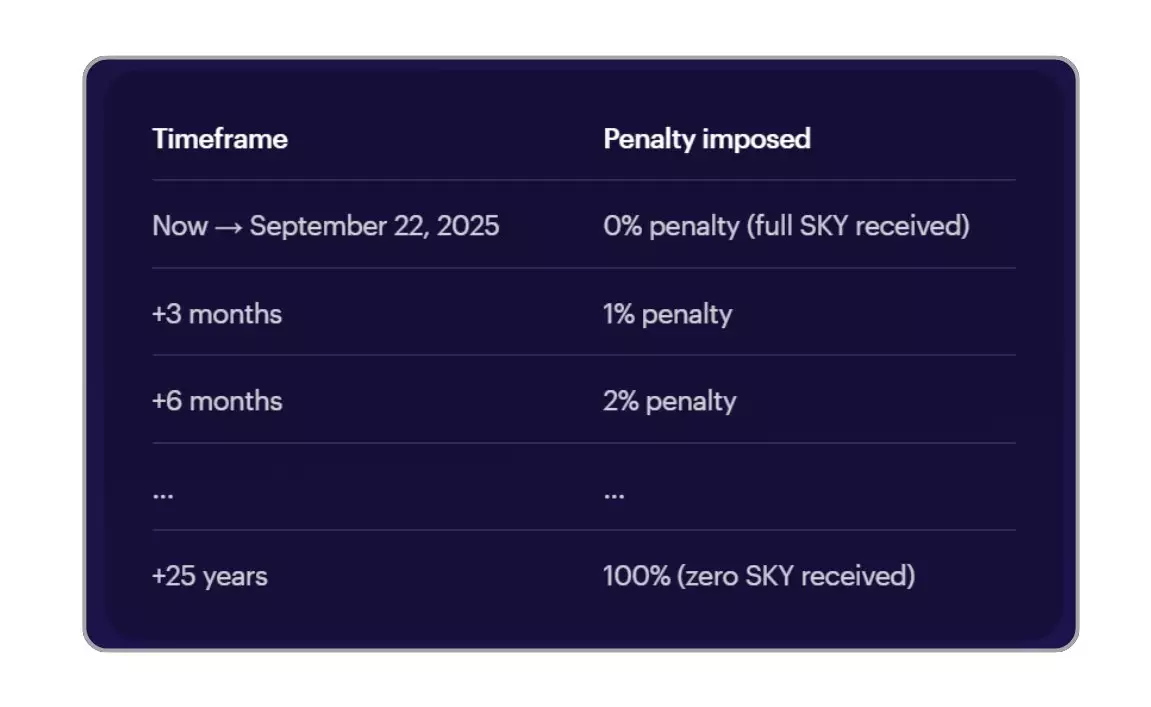The width and height of the screenshot is (1151, 707).
Task: Click the ellipsis in the Timeframe column
Action: 162,493
